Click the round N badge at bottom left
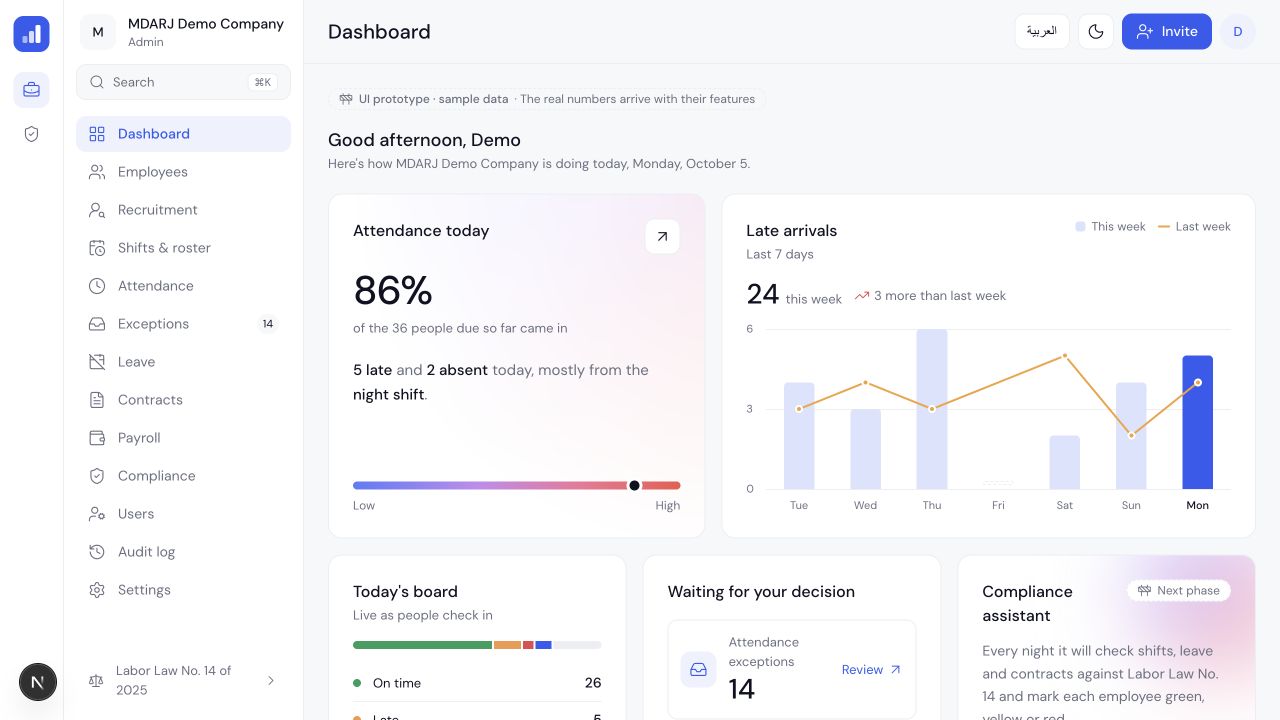This screenshot has height=720, width=1280. pos(38,683)
